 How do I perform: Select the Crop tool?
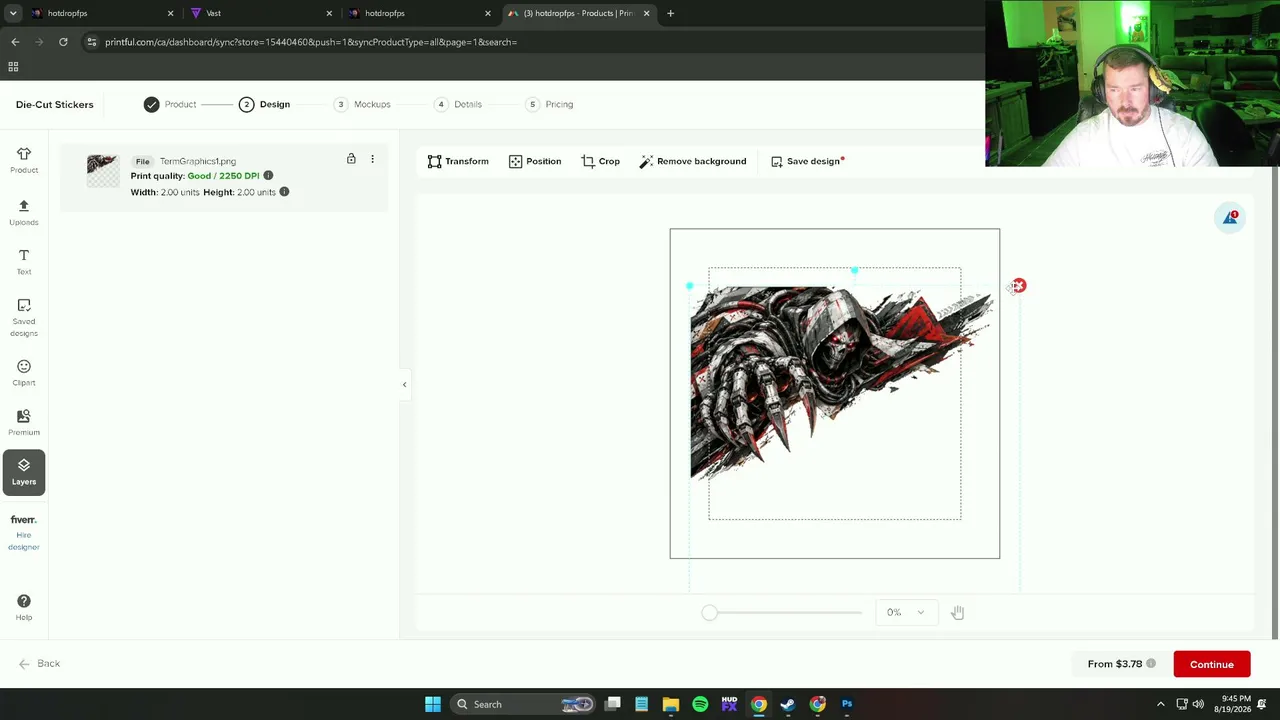[x=600, y=161]
